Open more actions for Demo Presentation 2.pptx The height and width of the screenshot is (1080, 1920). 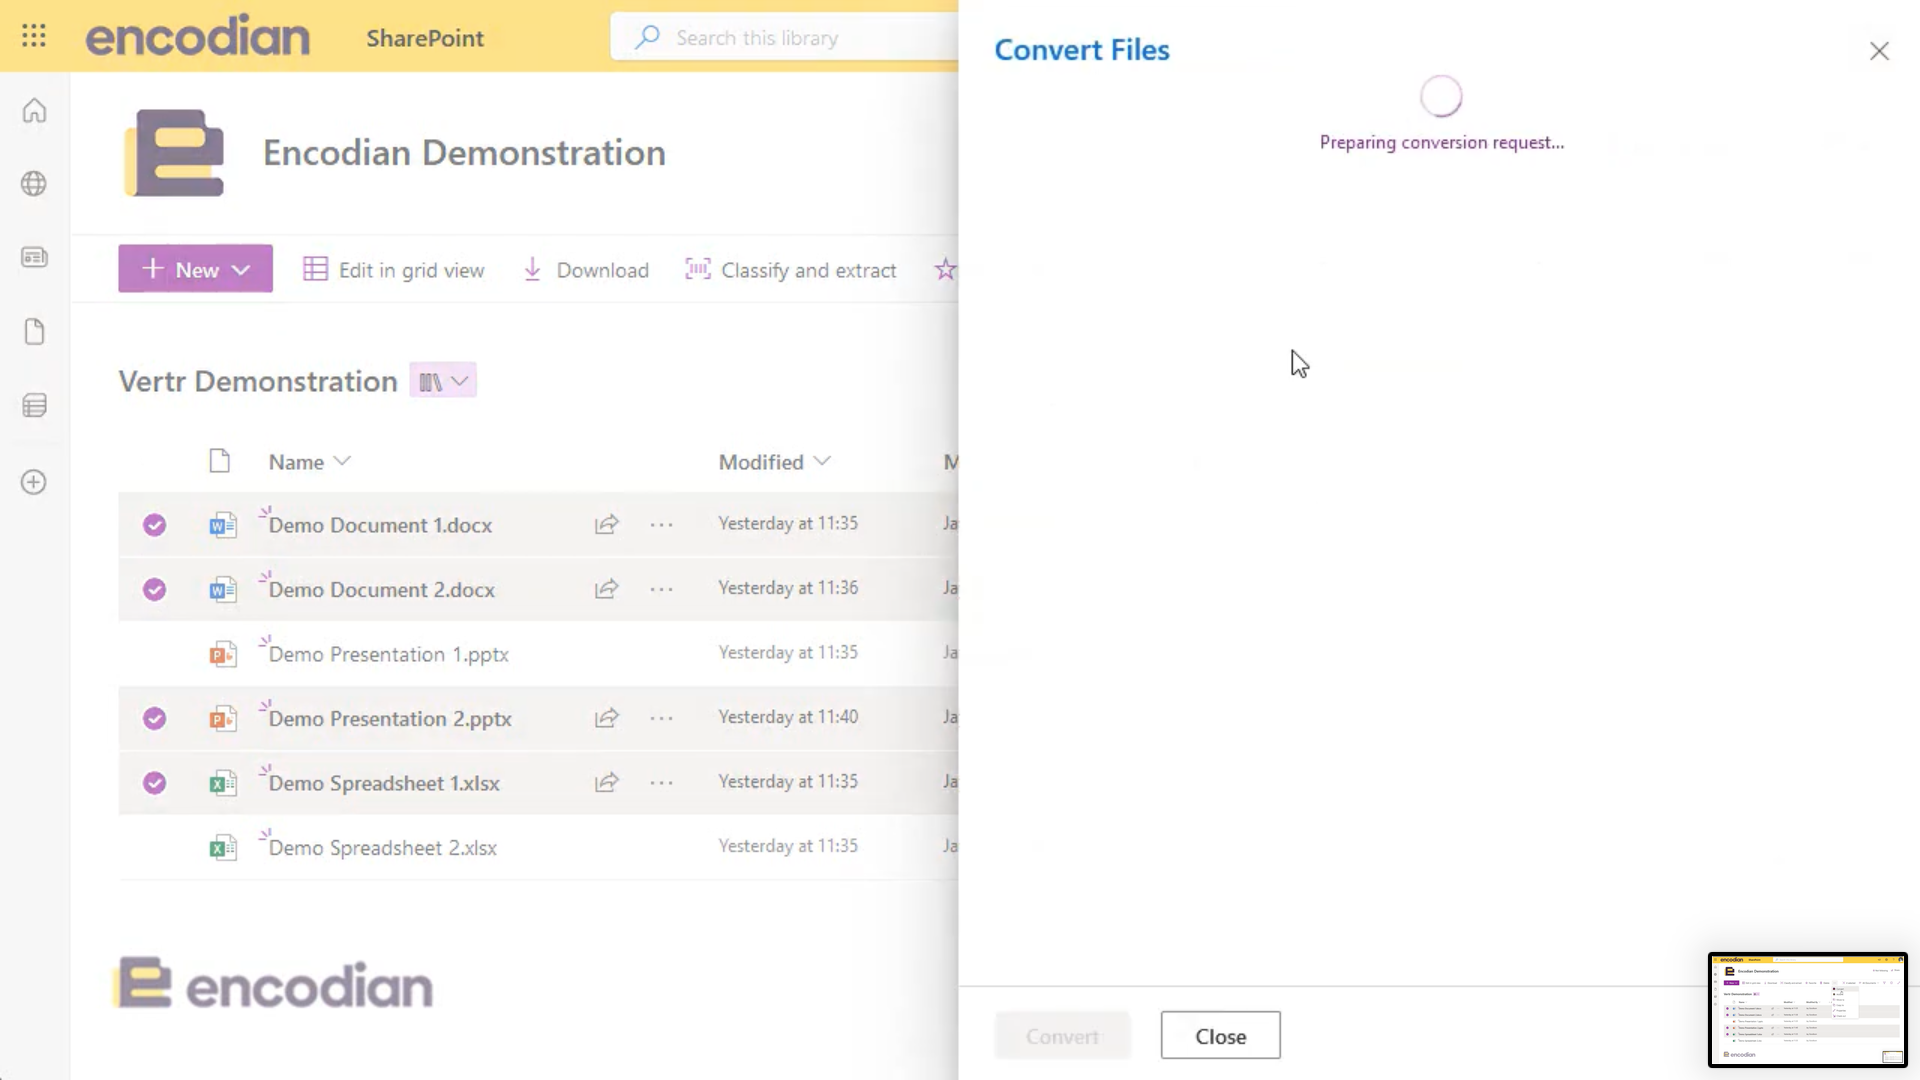(662, 718)
